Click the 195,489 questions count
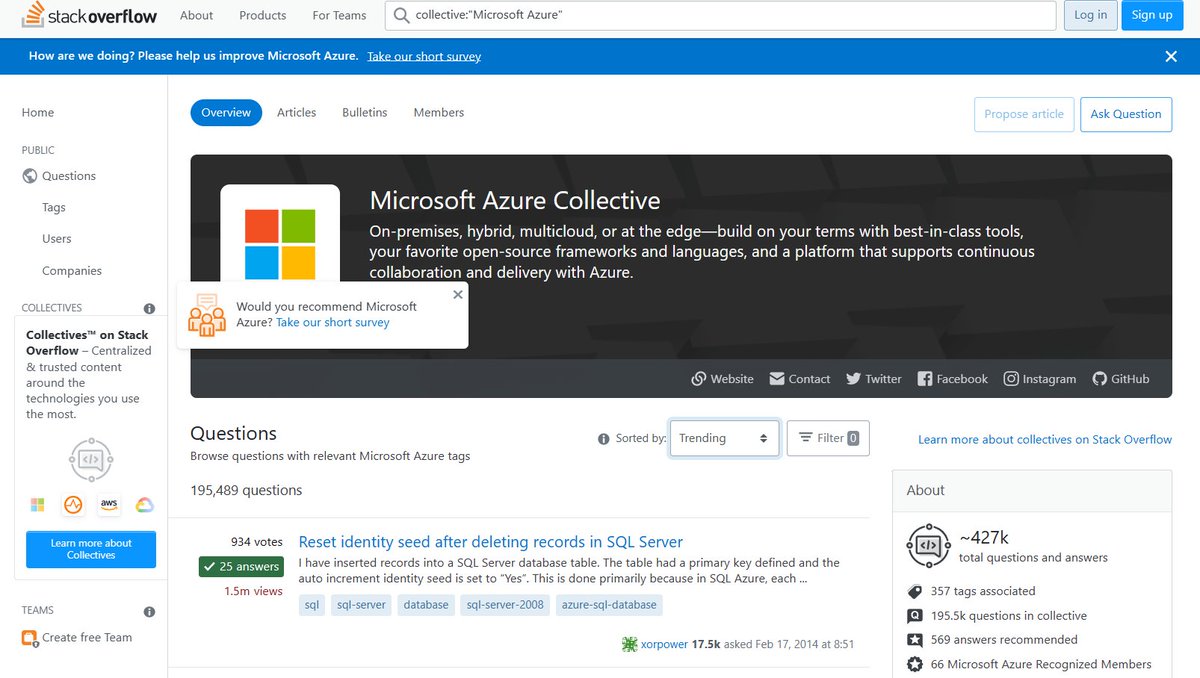The height and width of the screenshot is (678, 1200). (x=246, y=490)
